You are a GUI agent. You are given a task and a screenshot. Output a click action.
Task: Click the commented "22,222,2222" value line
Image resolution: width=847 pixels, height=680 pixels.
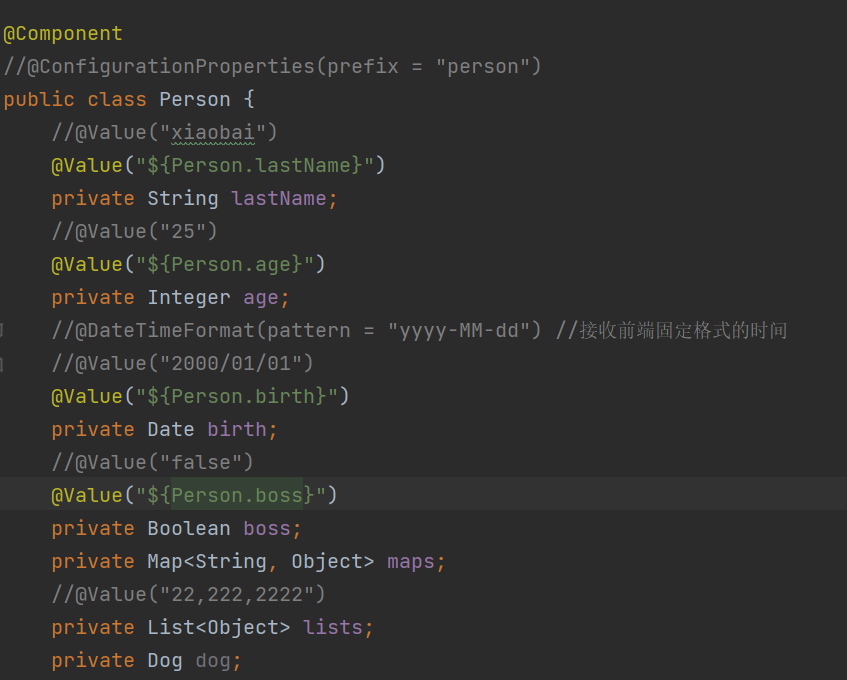(189, 595)
